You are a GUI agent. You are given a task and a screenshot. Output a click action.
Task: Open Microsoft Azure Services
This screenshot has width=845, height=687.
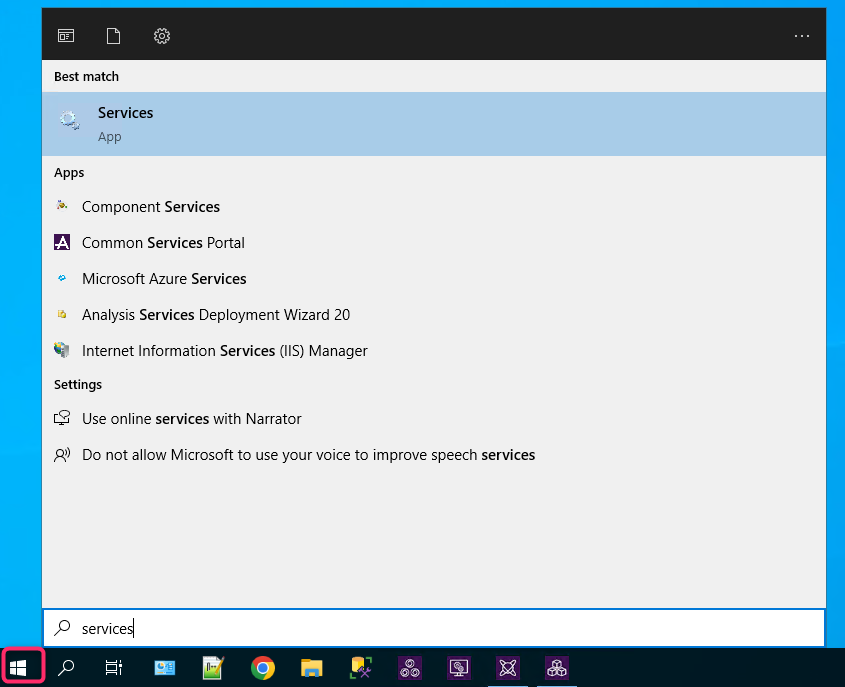pos(434,279)
